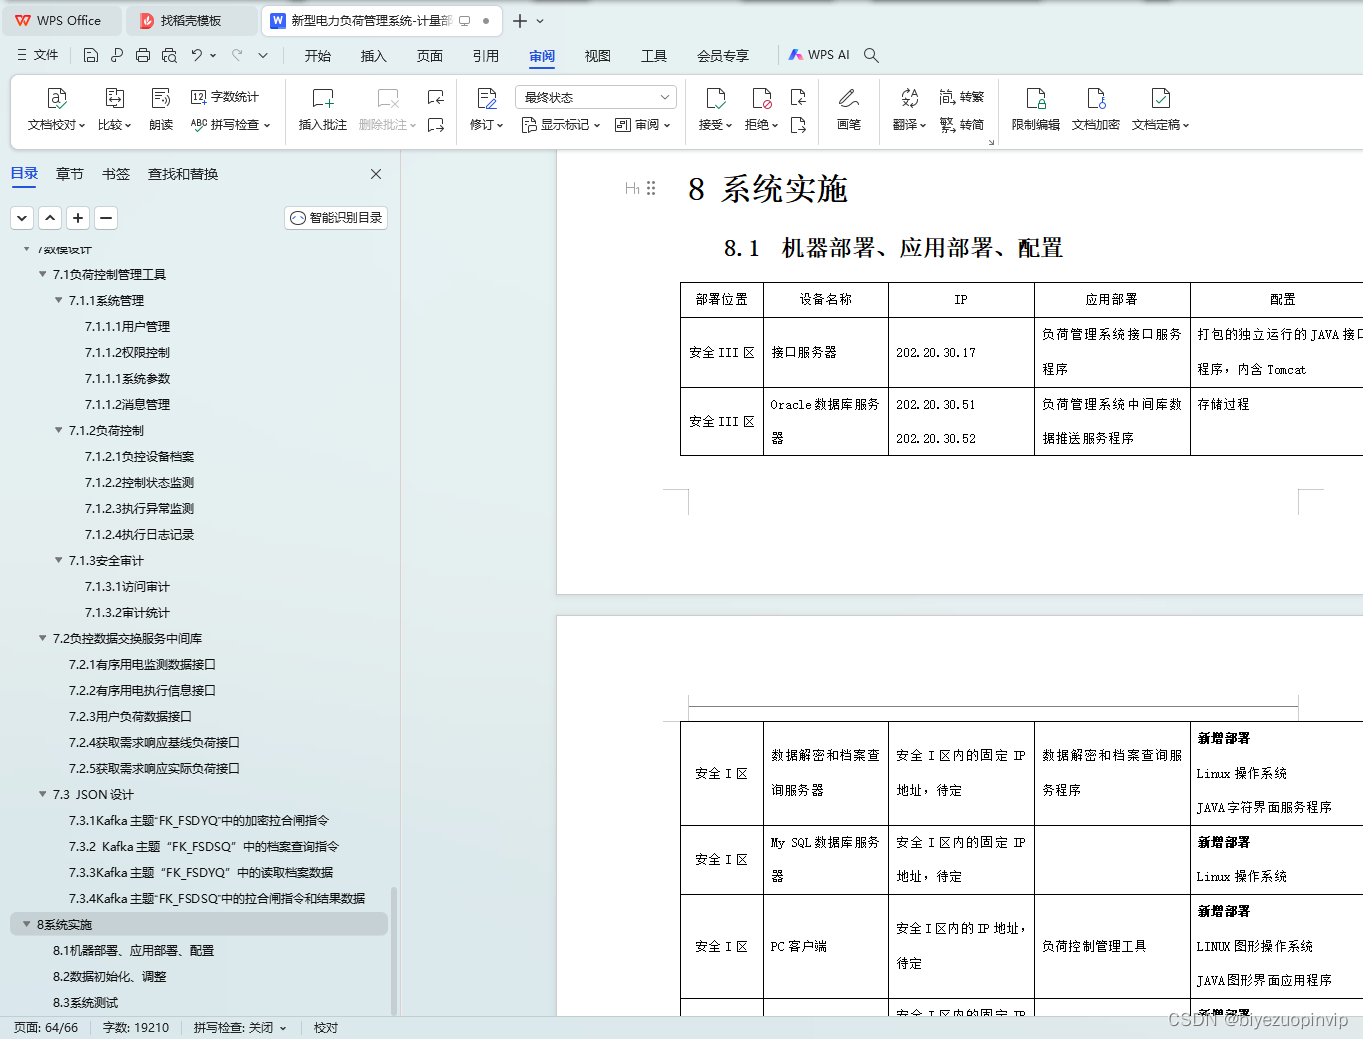Image resolution: width=1363 pixels, height=1039 pixels.
Task: Click 文档加密 document encryption icon
Action: point(1096,98)
